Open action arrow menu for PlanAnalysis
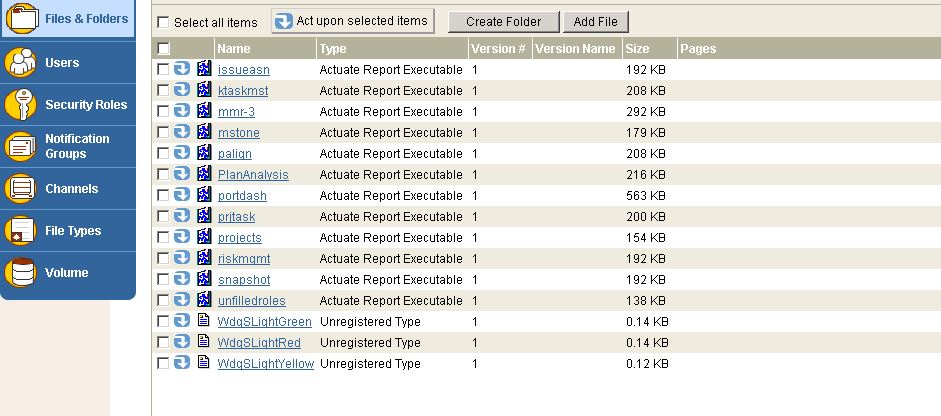 (x=182, y=173)
